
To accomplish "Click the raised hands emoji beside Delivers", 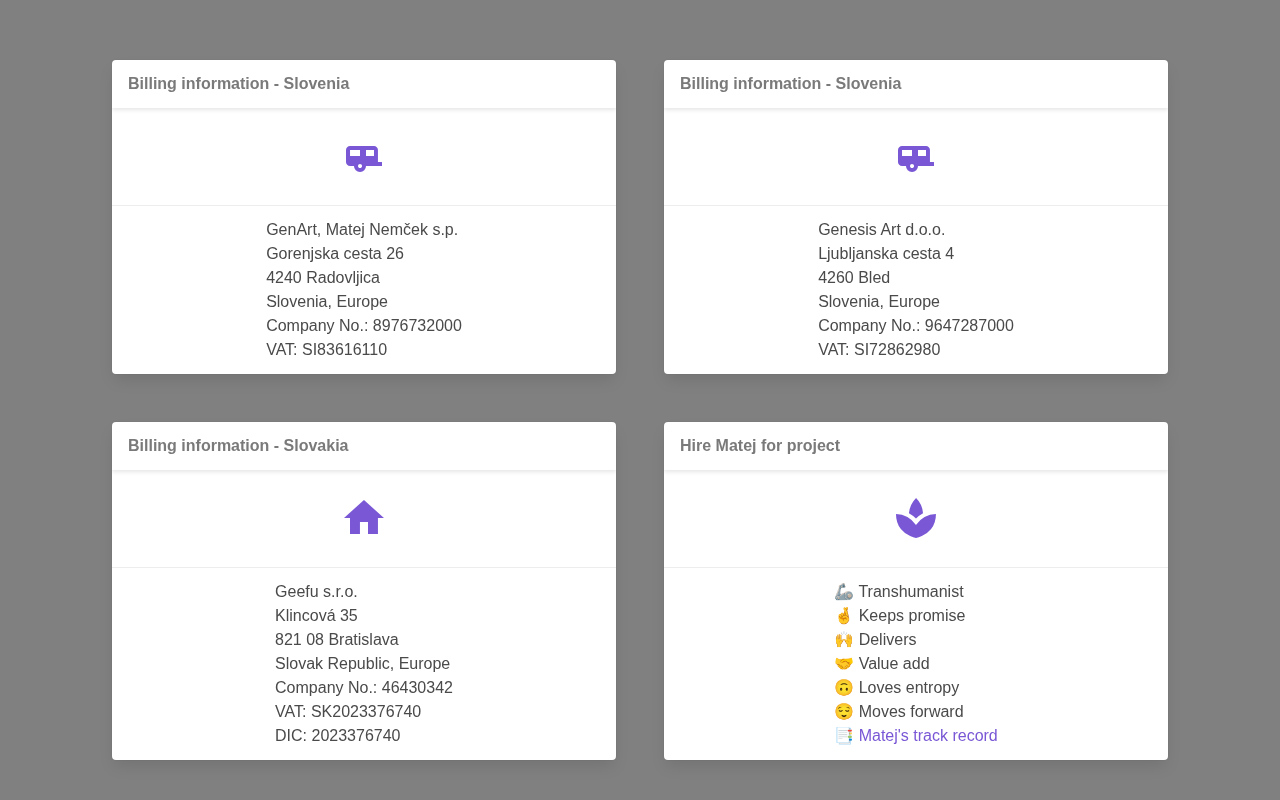I will (x=844, y=640).
